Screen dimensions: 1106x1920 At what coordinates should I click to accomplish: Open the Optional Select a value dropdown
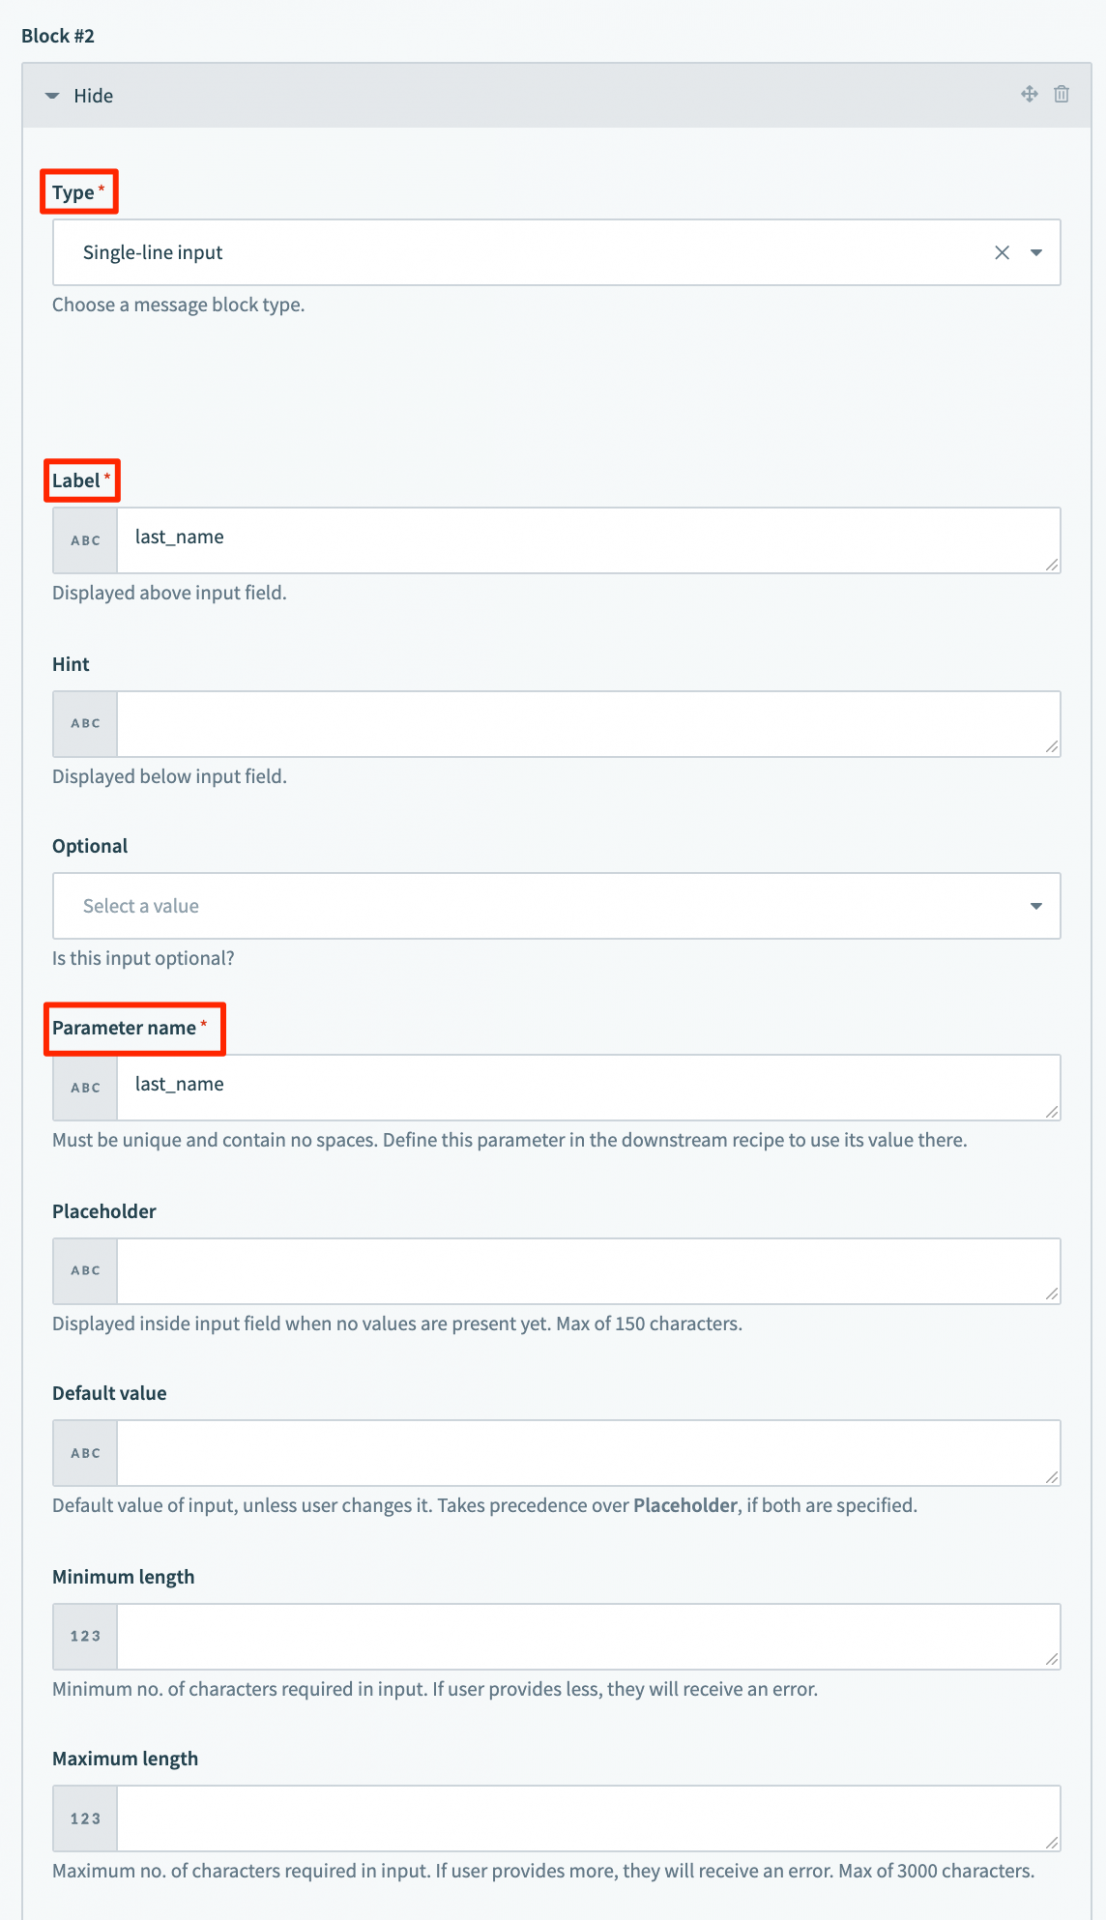coord(556,905)
